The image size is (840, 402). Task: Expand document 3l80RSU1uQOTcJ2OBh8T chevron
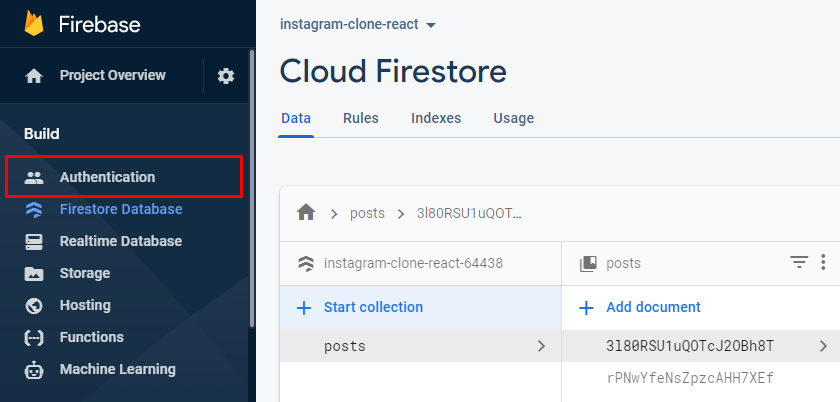tap(823, 346)
